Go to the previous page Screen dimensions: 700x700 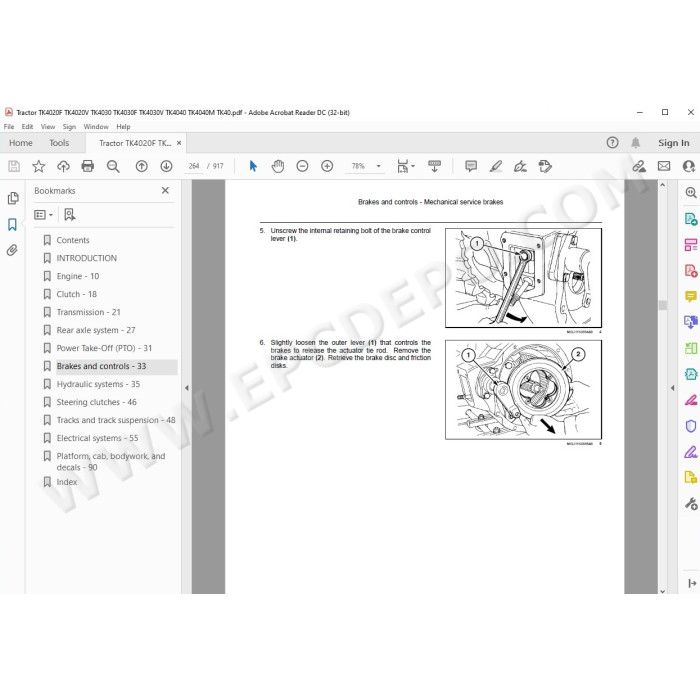pyautogui.click(x=142, y=167)
